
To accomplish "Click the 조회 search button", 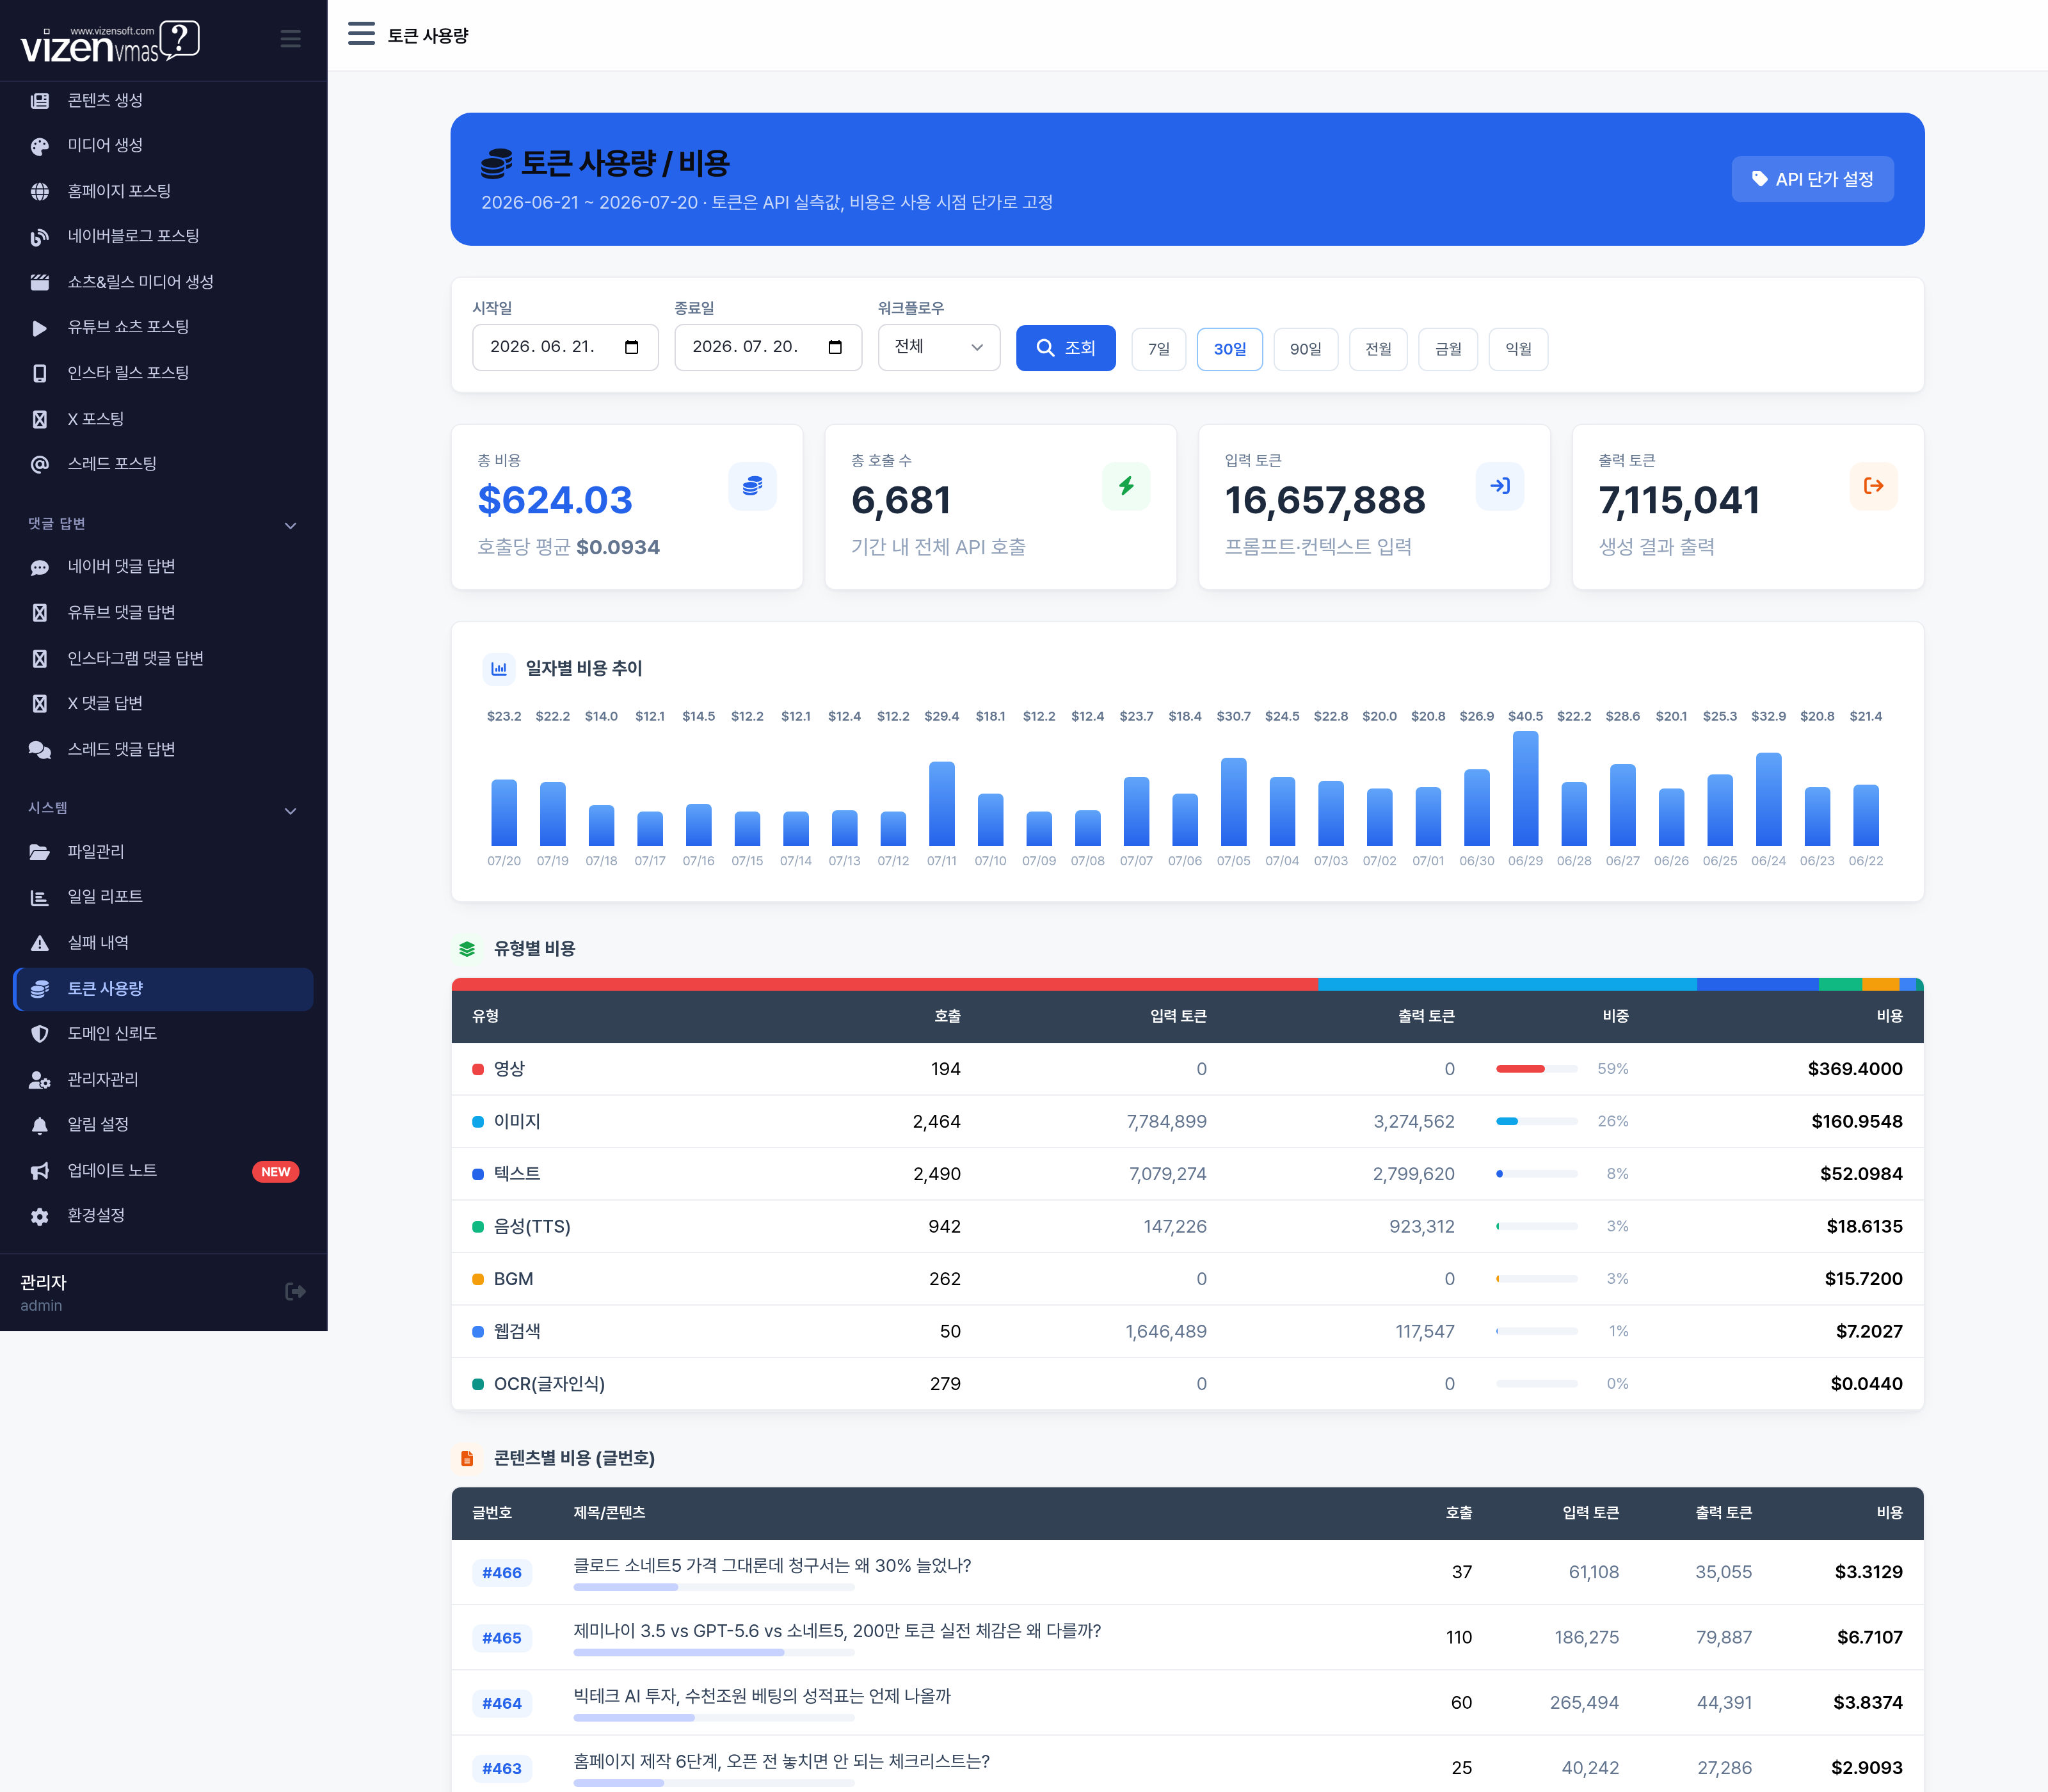I will 1065,348.
